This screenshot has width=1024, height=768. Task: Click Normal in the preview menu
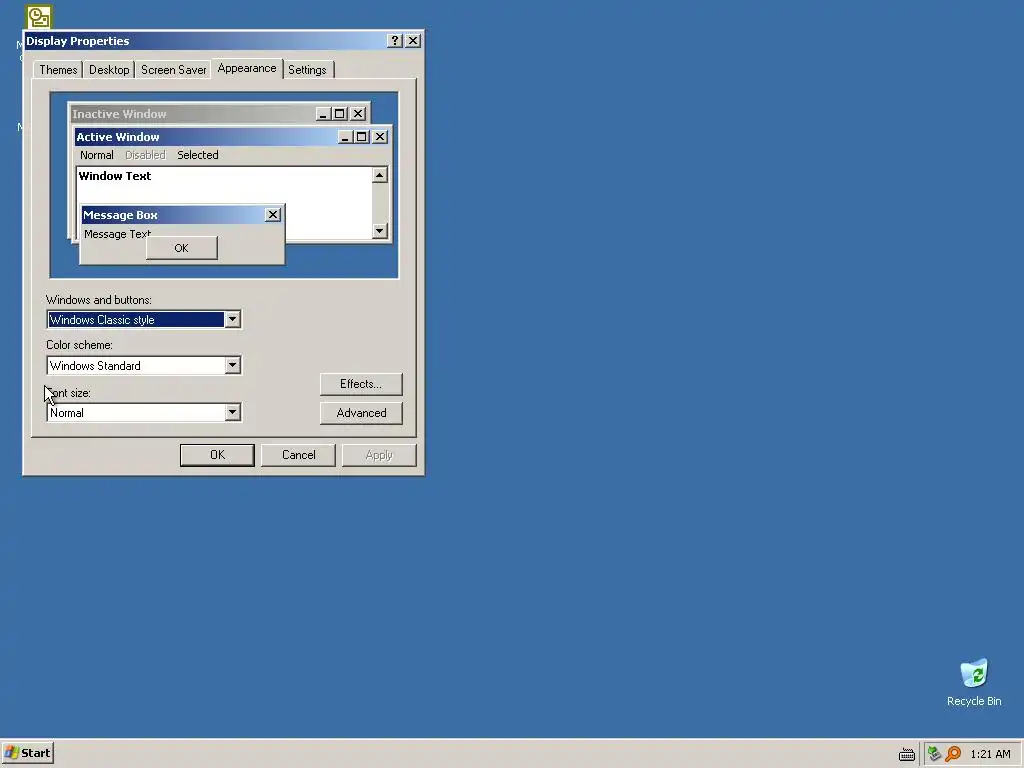[97, 155]
